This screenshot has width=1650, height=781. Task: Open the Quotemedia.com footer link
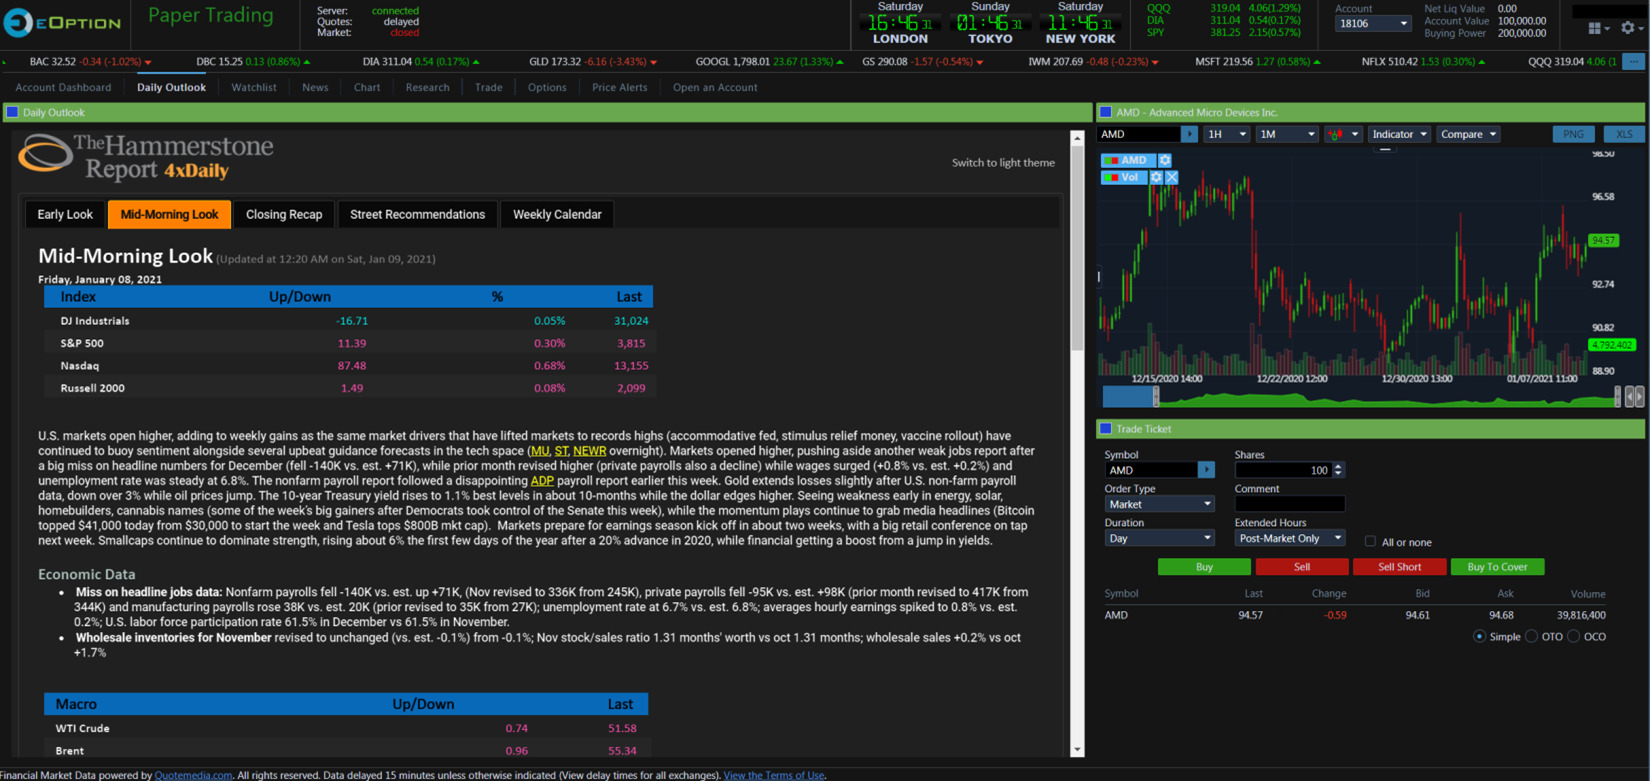coord(193,775)
